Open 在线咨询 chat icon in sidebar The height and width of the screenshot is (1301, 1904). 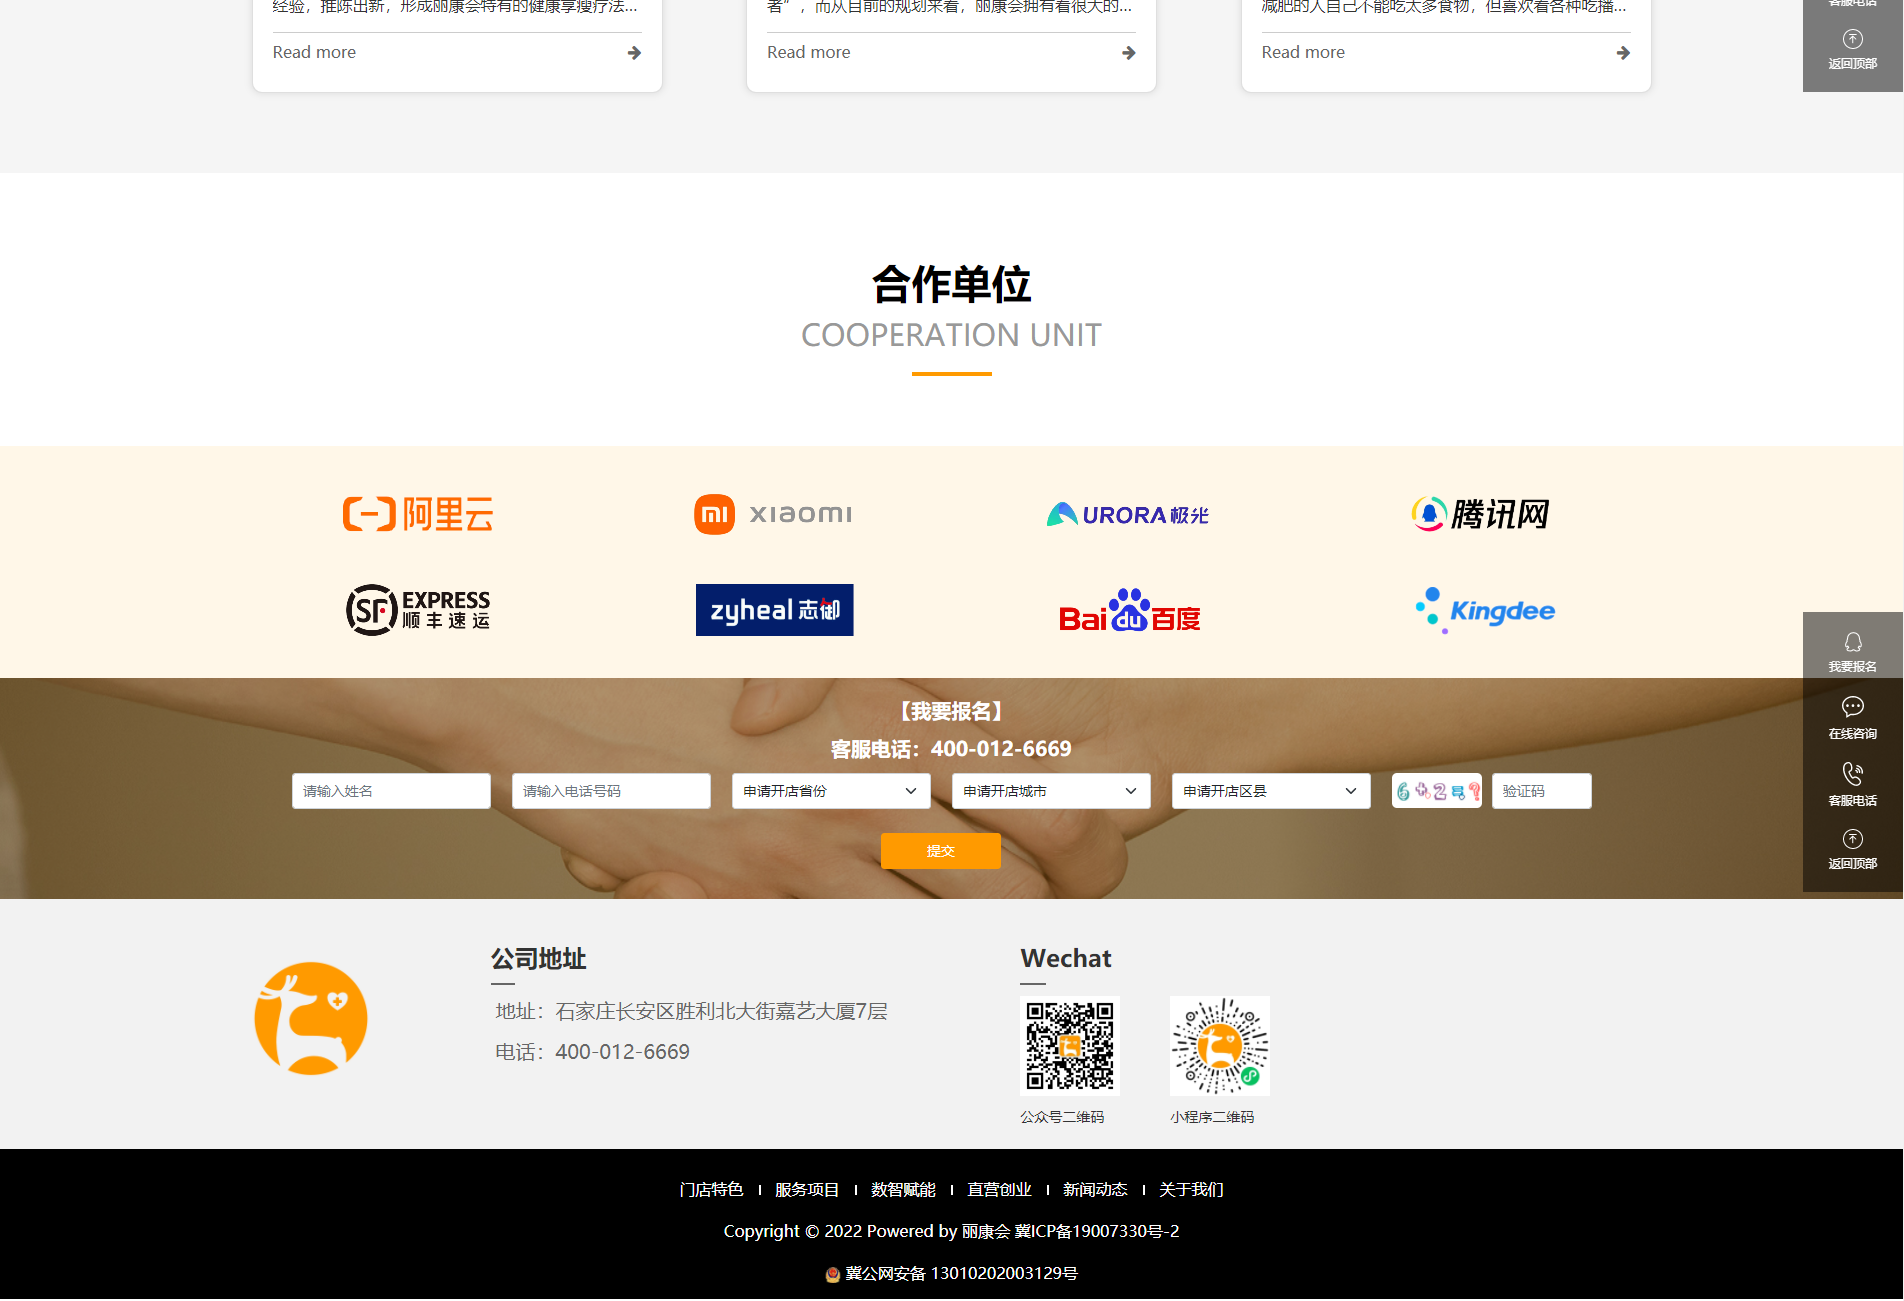[x=1852, y=708]
